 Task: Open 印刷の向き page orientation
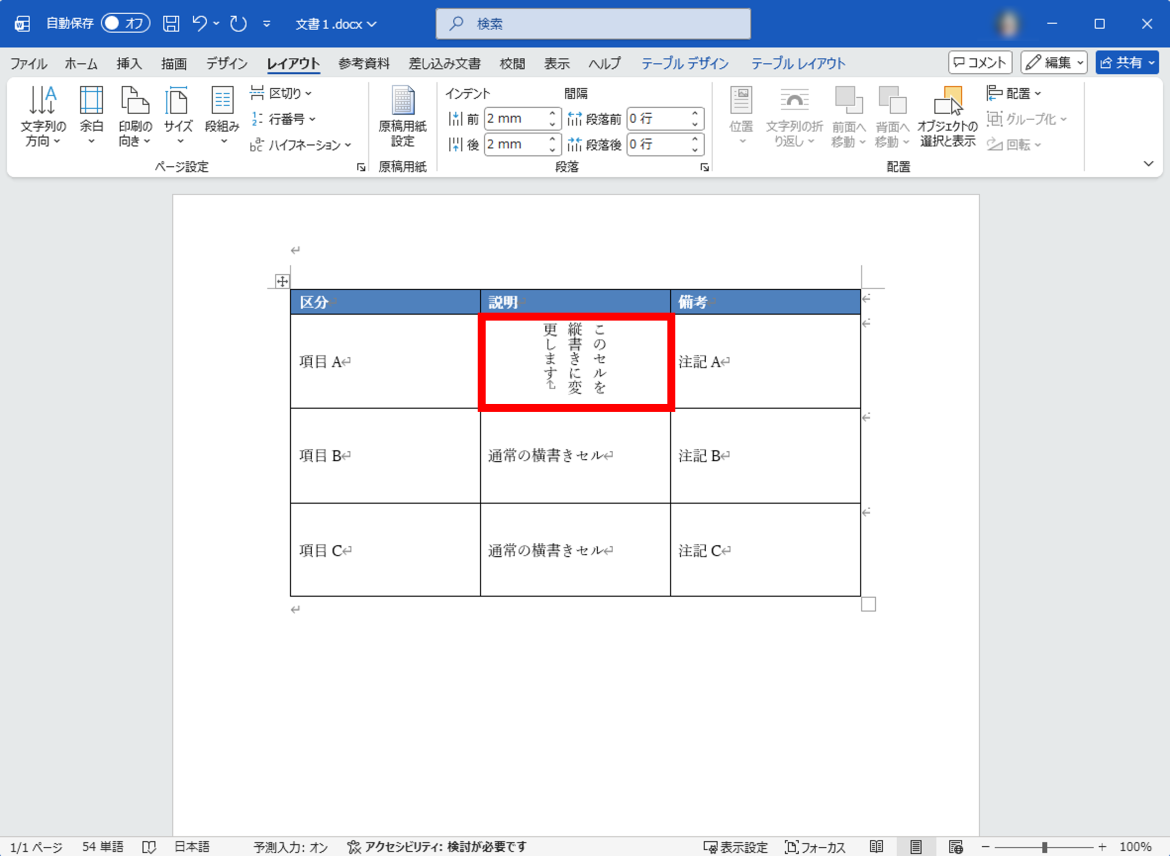pyautogui.click(x=135, y=116)
